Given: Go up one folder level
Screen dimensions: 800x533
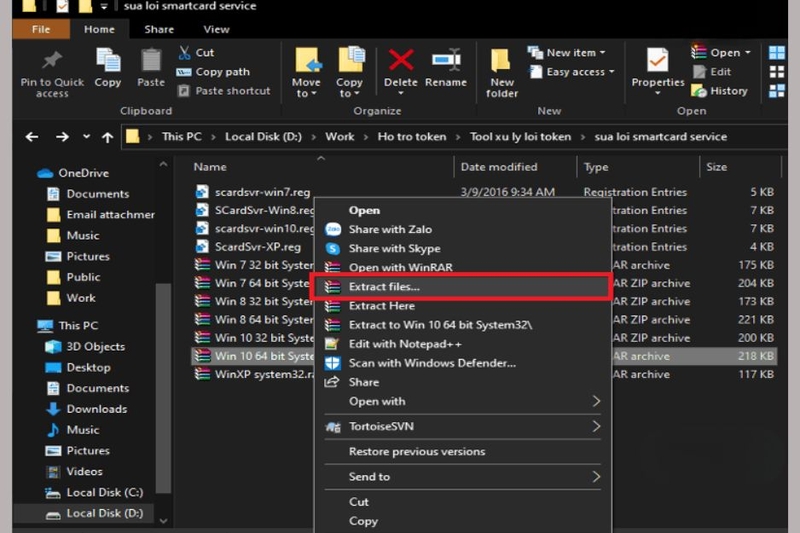Looking at the screenshot, I should pos(107,137).
